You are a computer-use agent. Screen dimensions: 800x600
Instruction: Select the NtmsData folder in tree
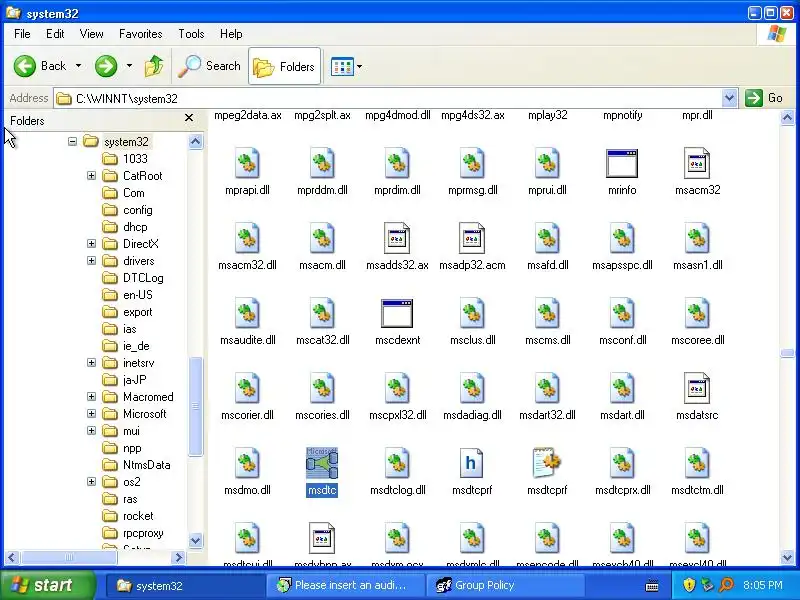146,465
